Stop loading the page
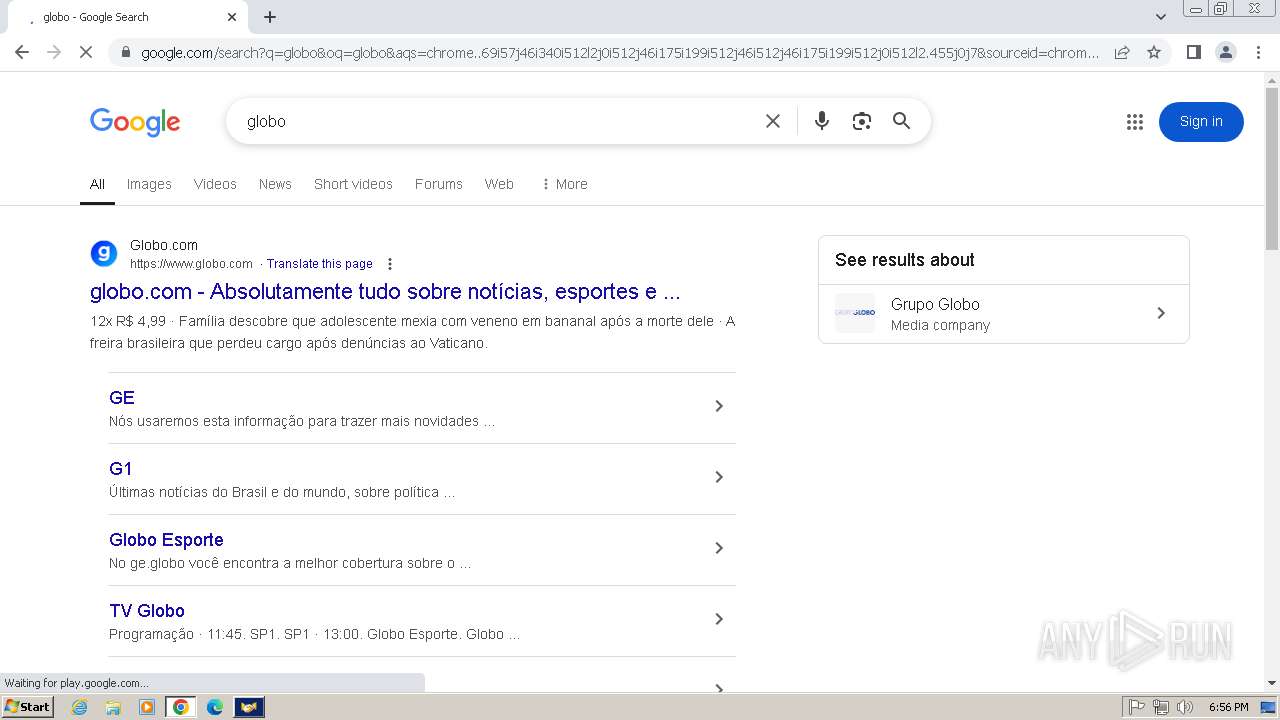This screenshot has height=720, width=1280. pyautogui.click(x=86, y=52)
